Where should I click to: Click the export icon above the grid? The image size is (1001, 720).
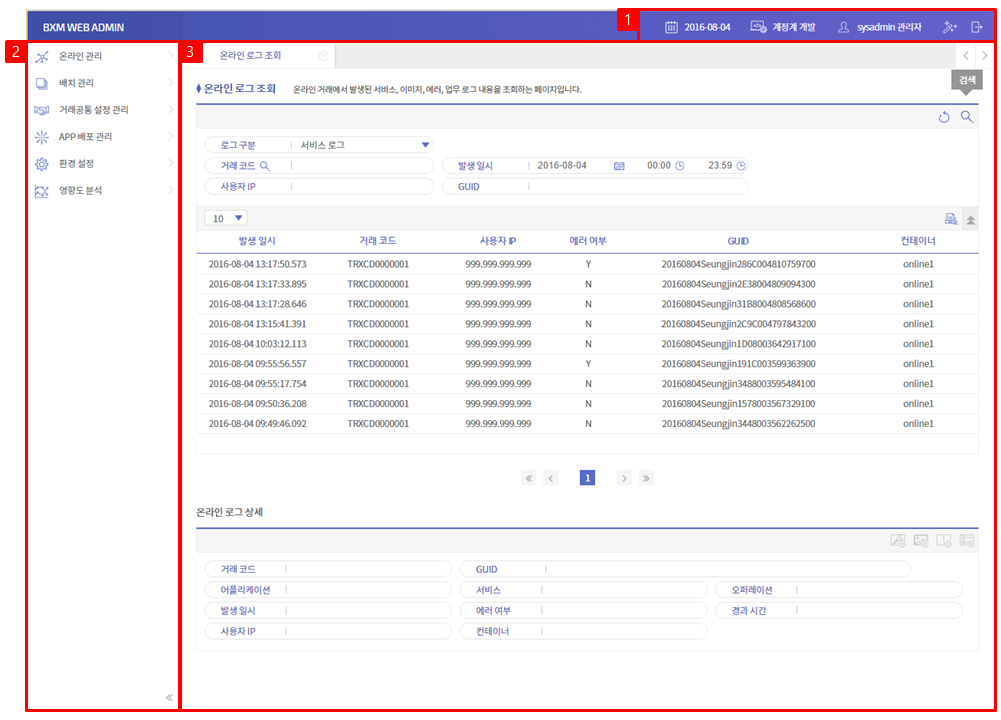point(951,220)
